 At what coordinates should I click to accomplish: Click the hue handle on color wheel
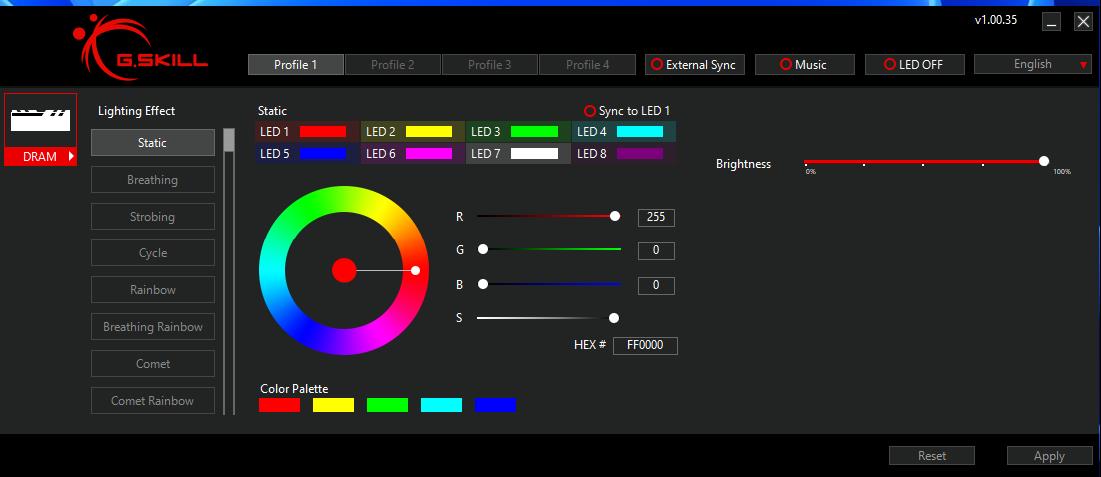[x=415, y=270]
